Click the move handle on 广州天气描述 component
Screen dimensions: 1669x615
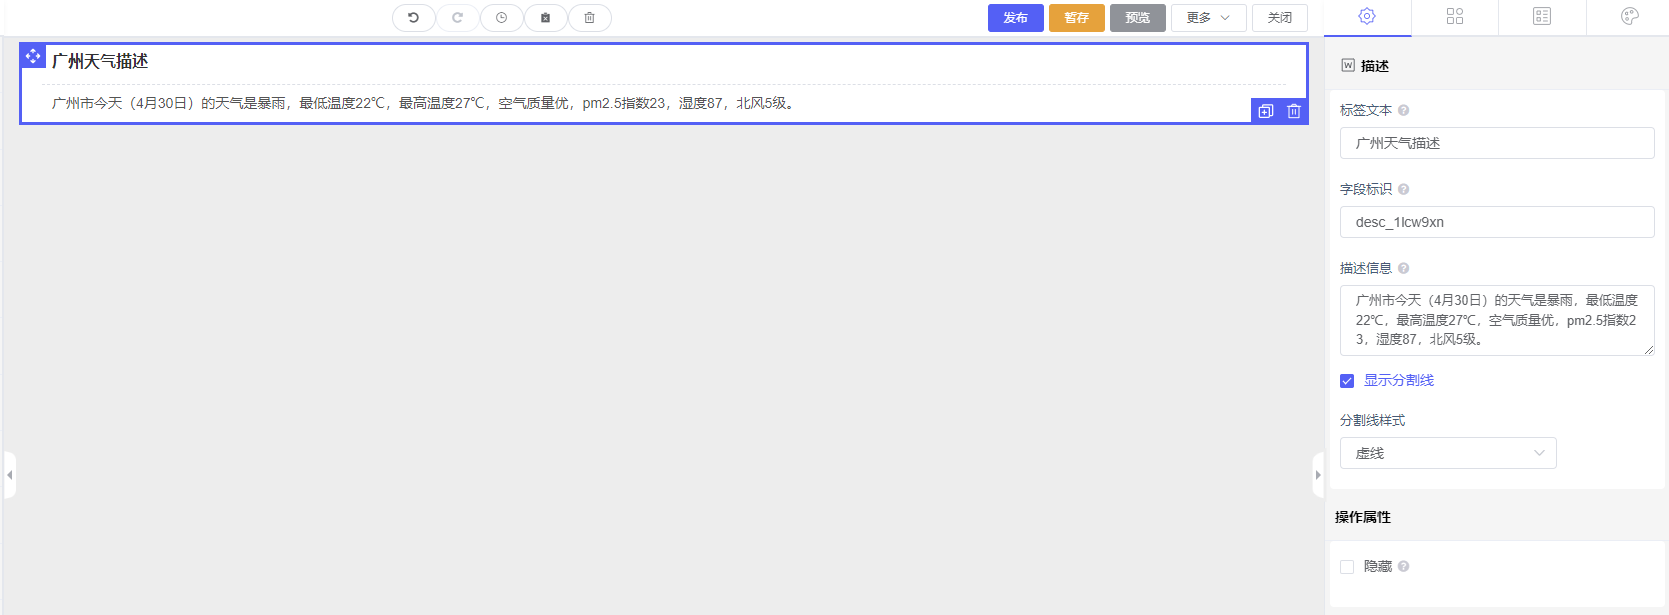point(33,56)
